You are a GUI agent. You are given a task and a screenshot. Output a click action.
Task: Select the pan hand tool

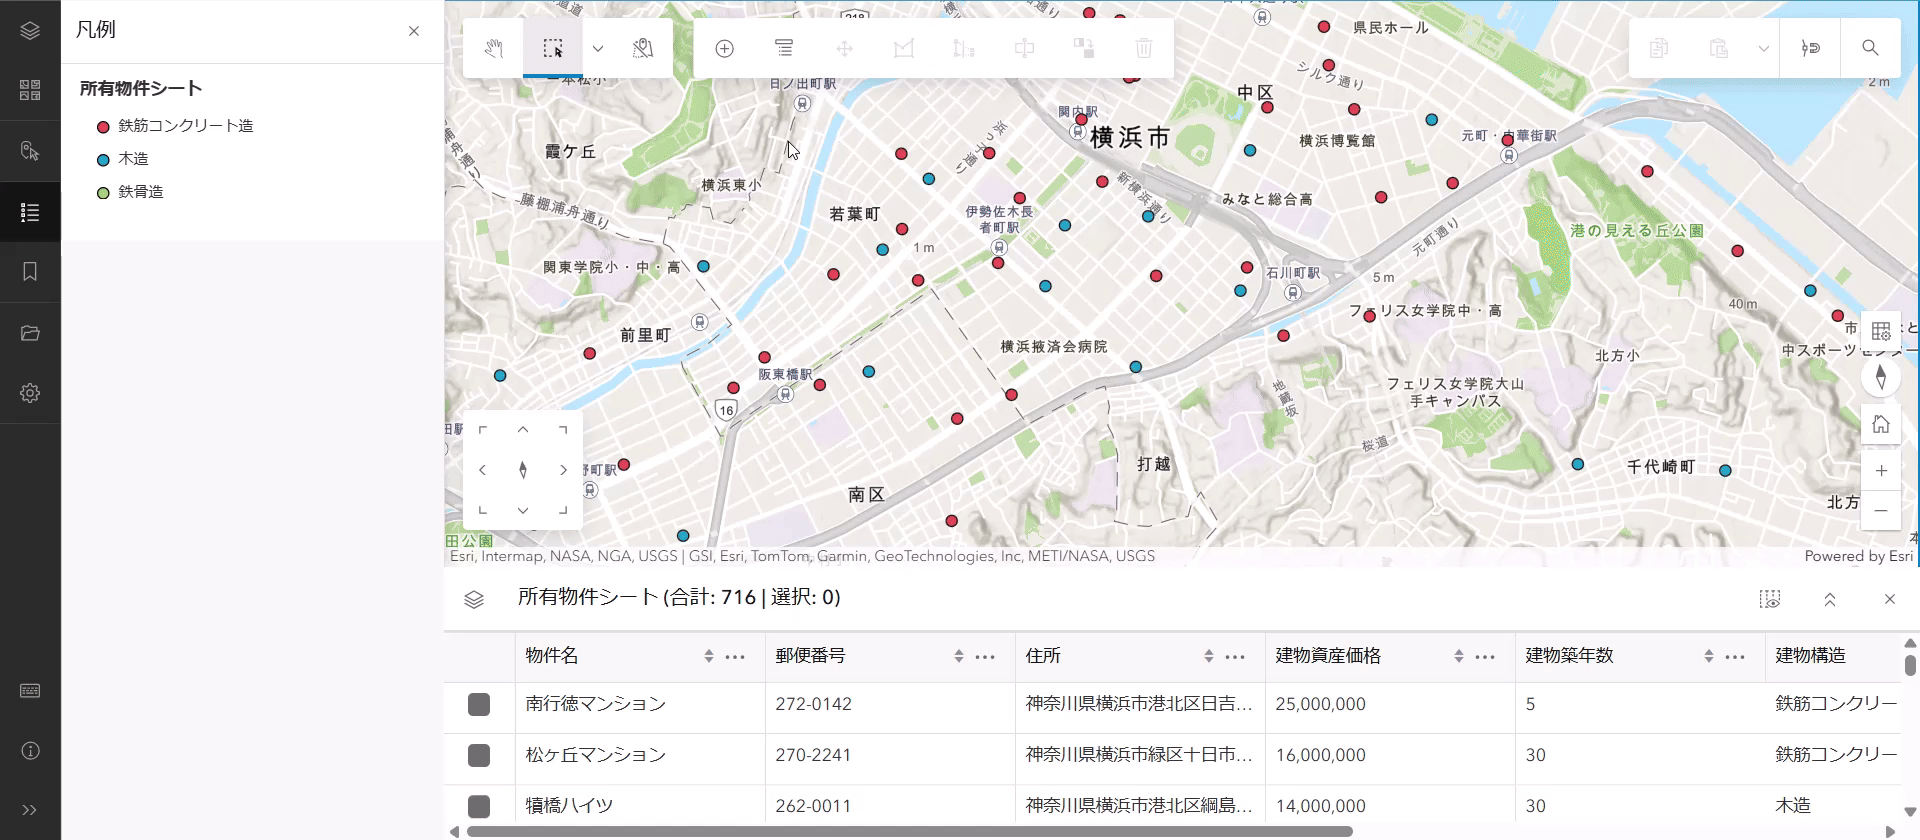pos(493,48)
